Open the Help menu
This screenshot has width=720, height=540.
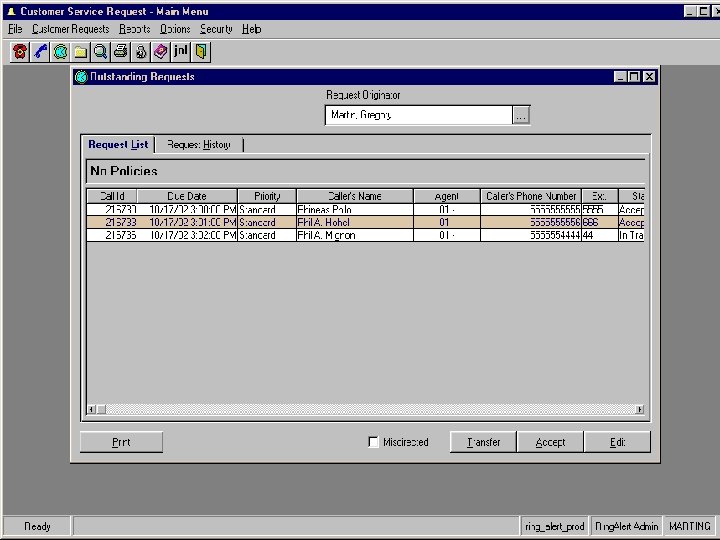coord(252,29)
